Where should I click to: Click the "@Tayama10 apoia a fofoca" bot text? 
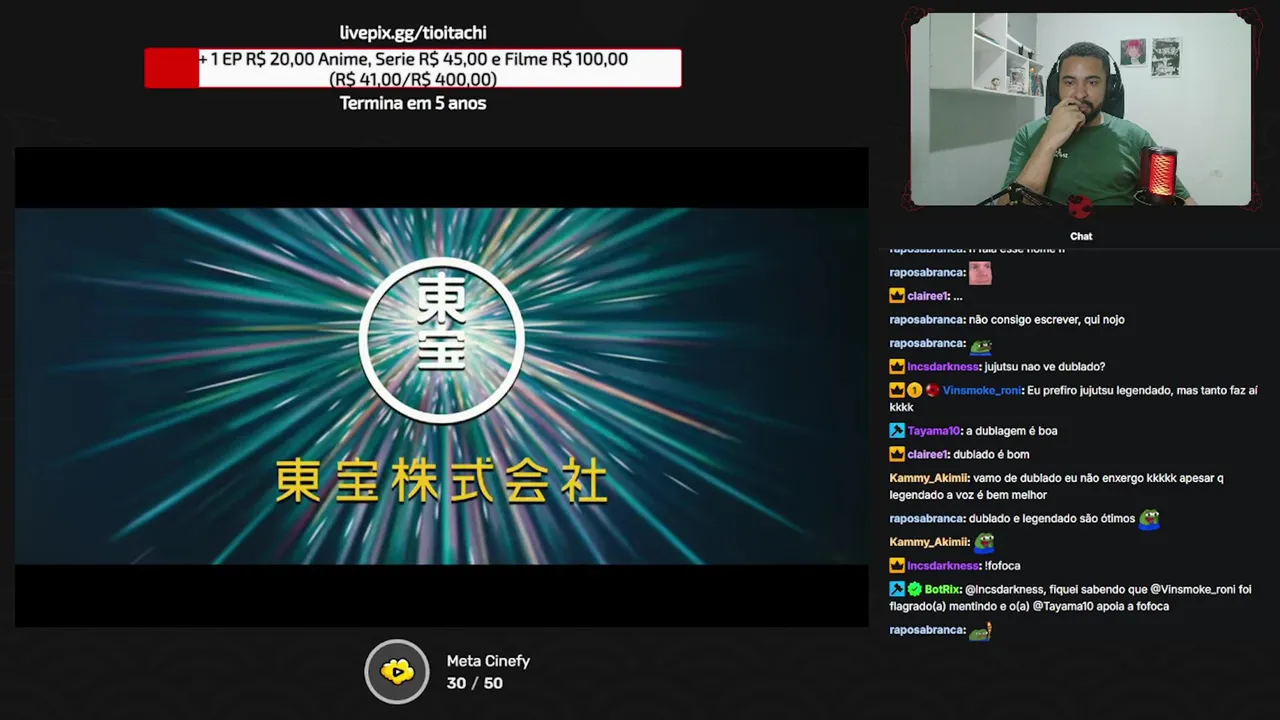(x=1101, y=606)
